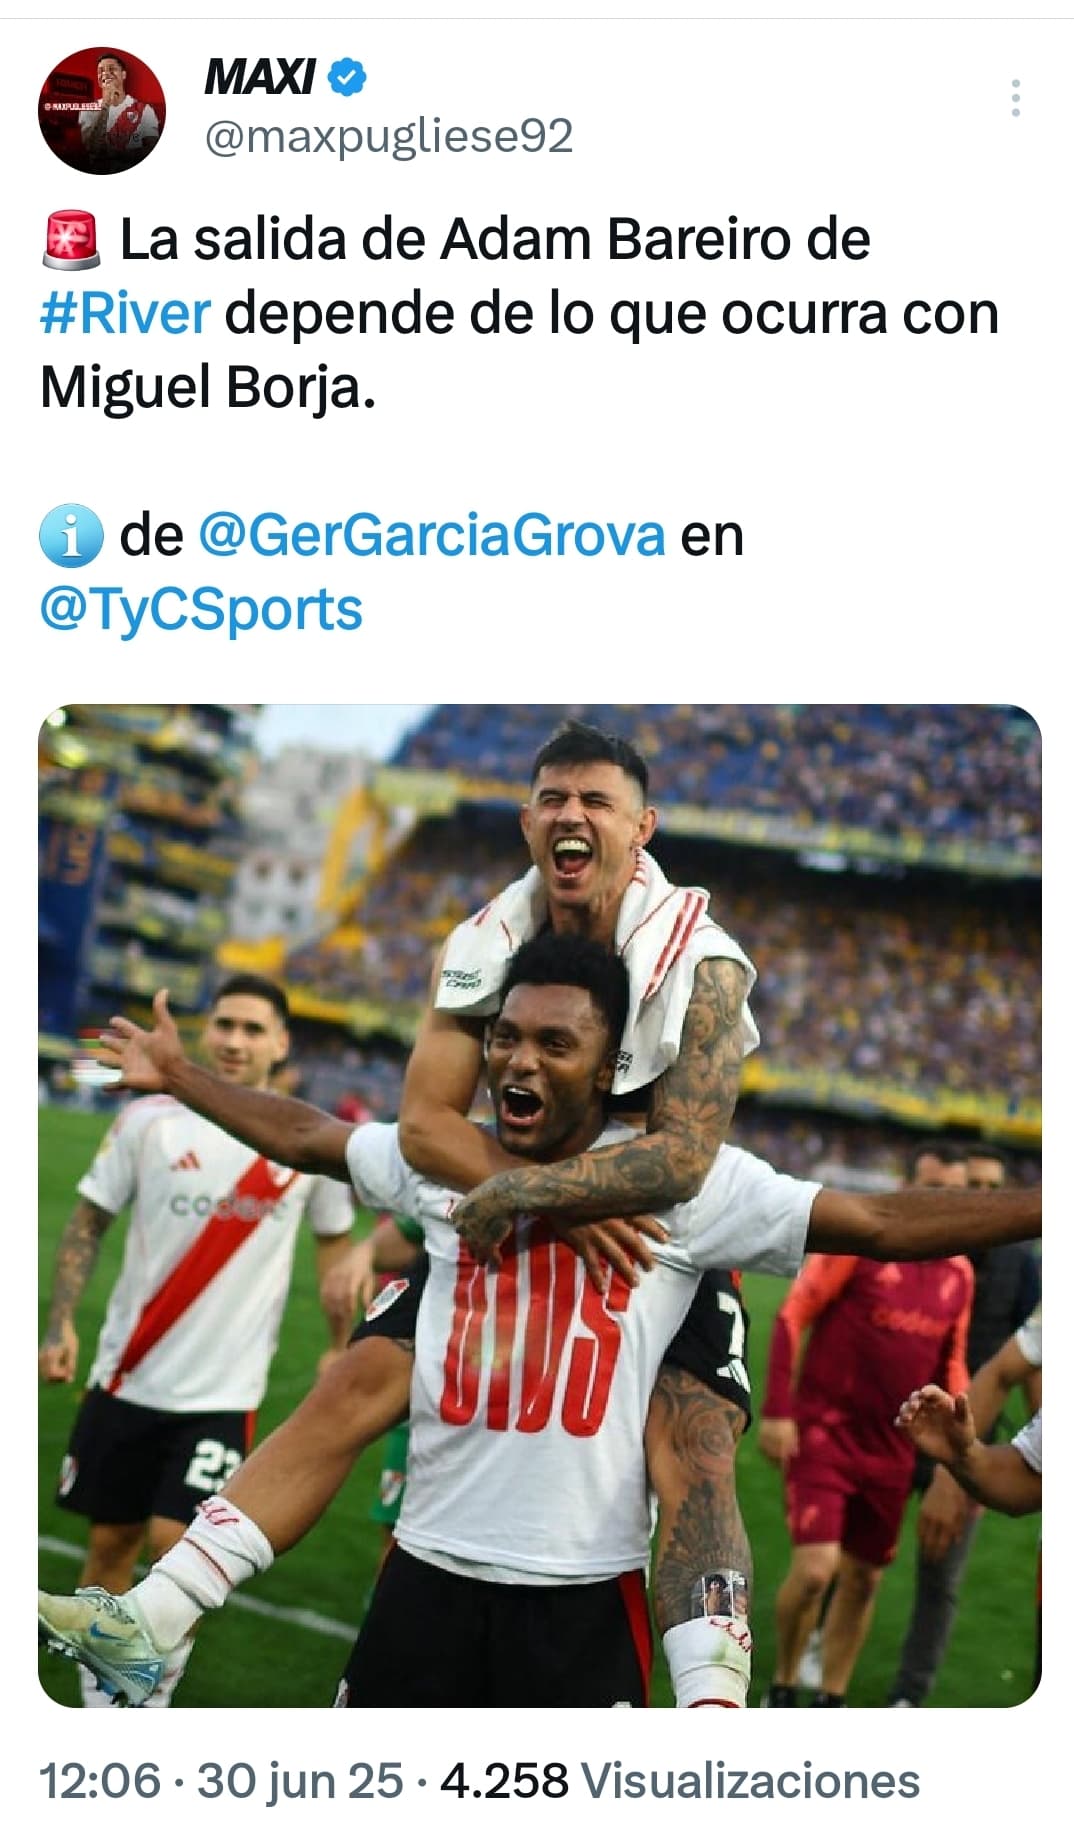The height and width of the screenshot is (1840, 1074).
Task: Open the @TyCSports mention link
Action: coord(201,609)
